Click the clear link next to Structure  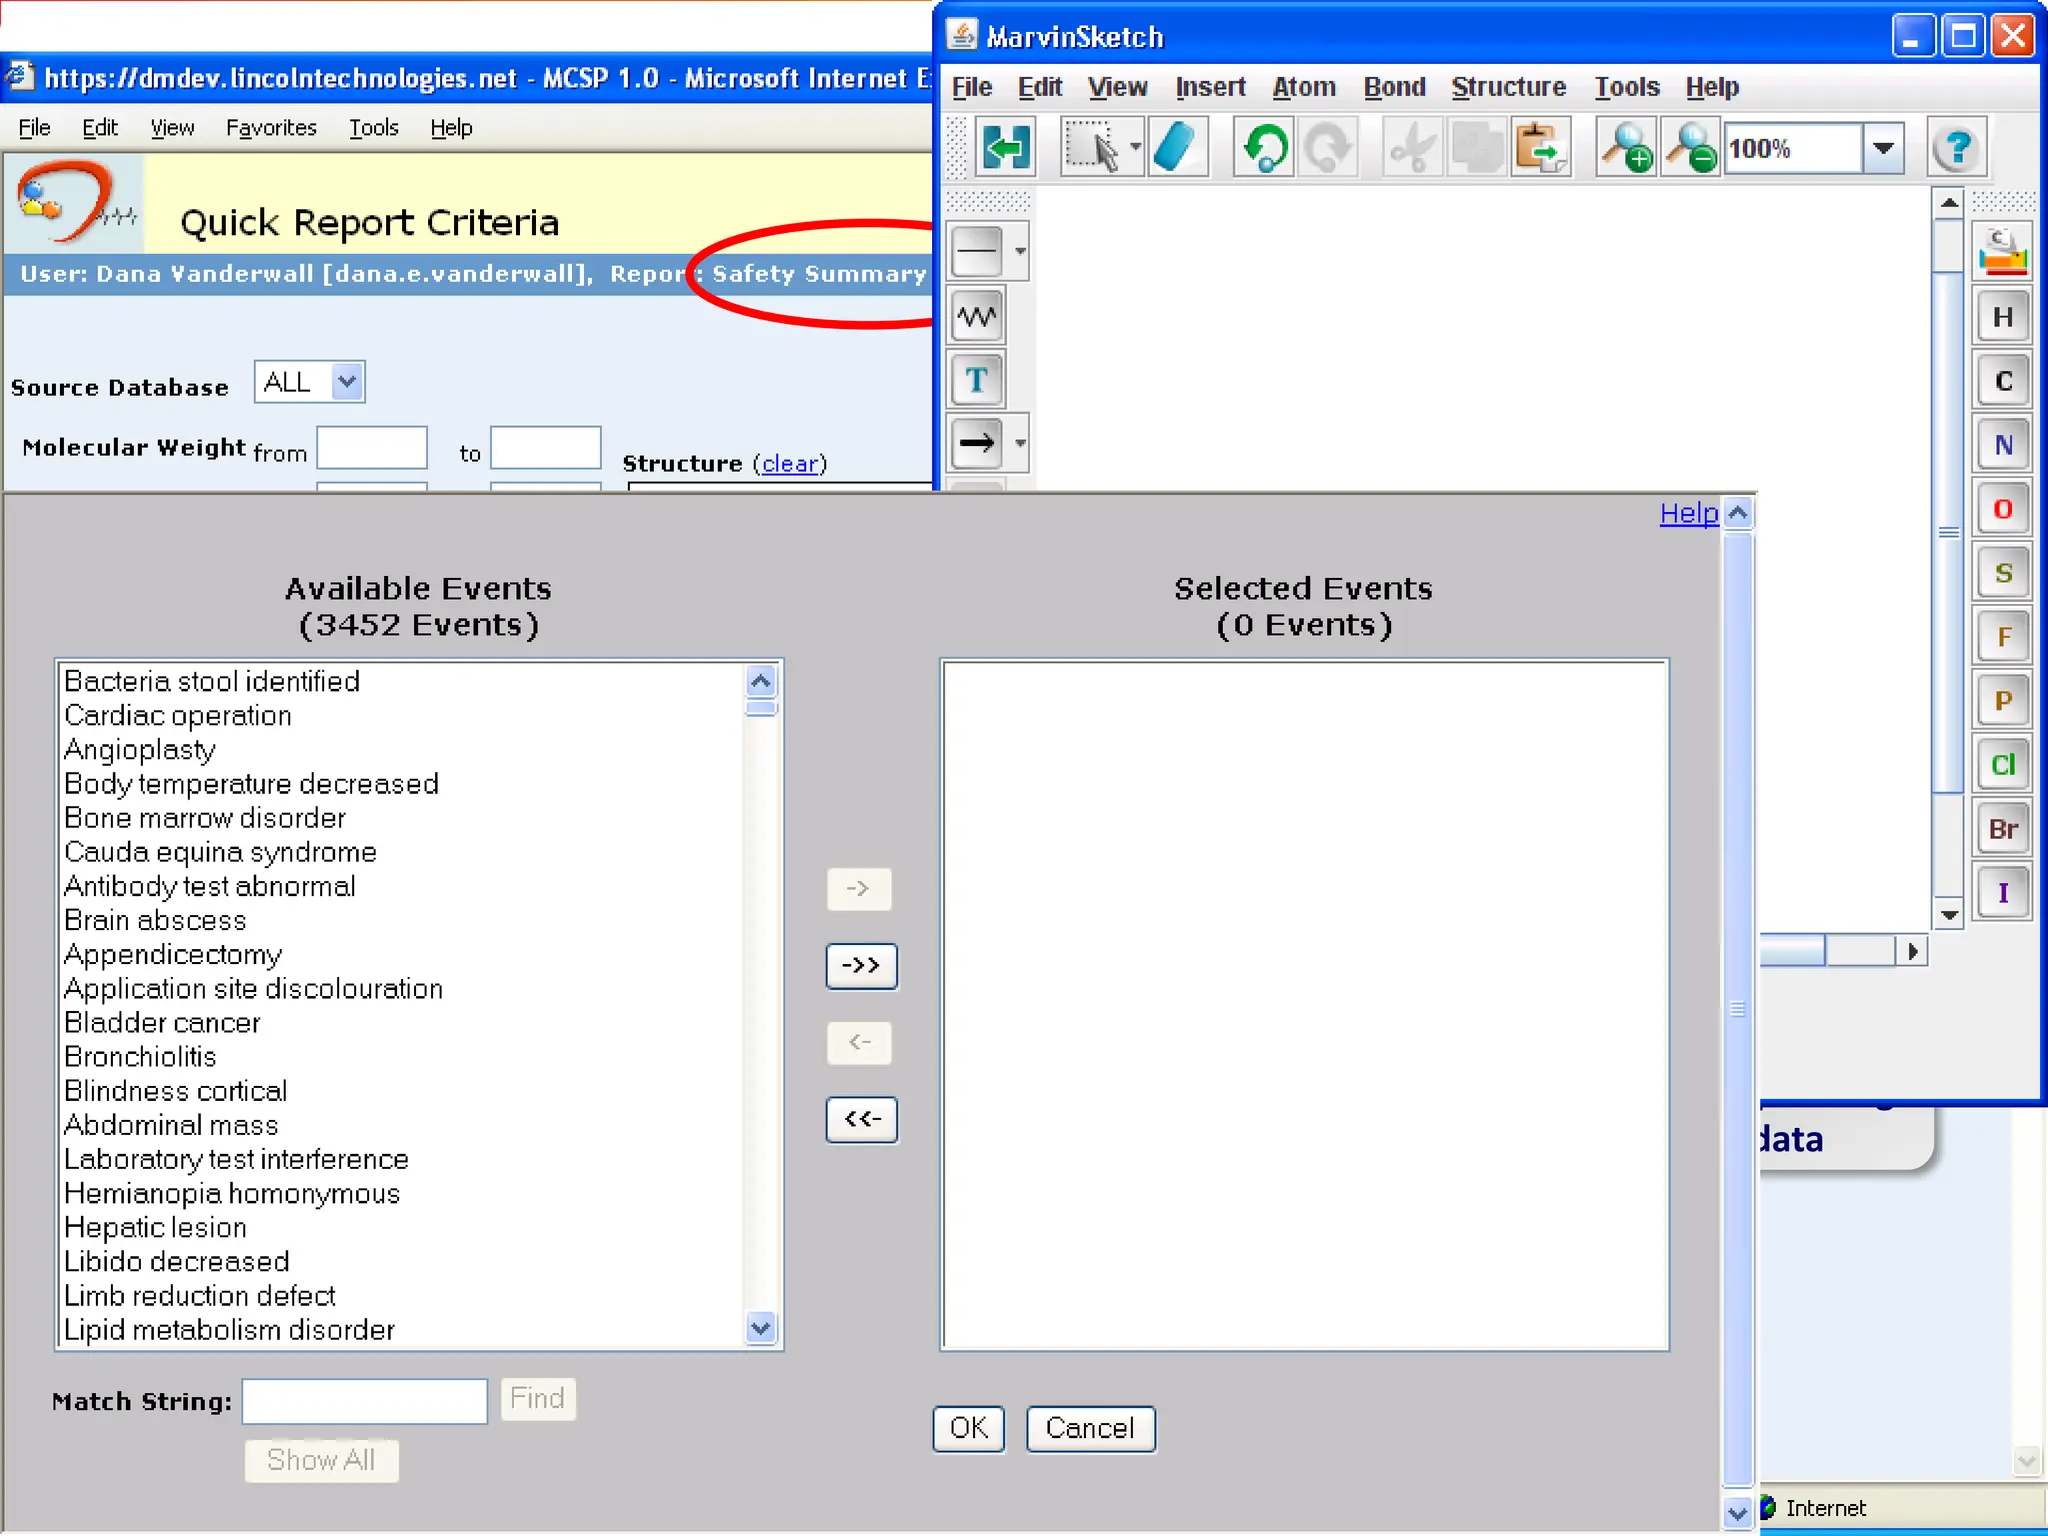(790, 464)
